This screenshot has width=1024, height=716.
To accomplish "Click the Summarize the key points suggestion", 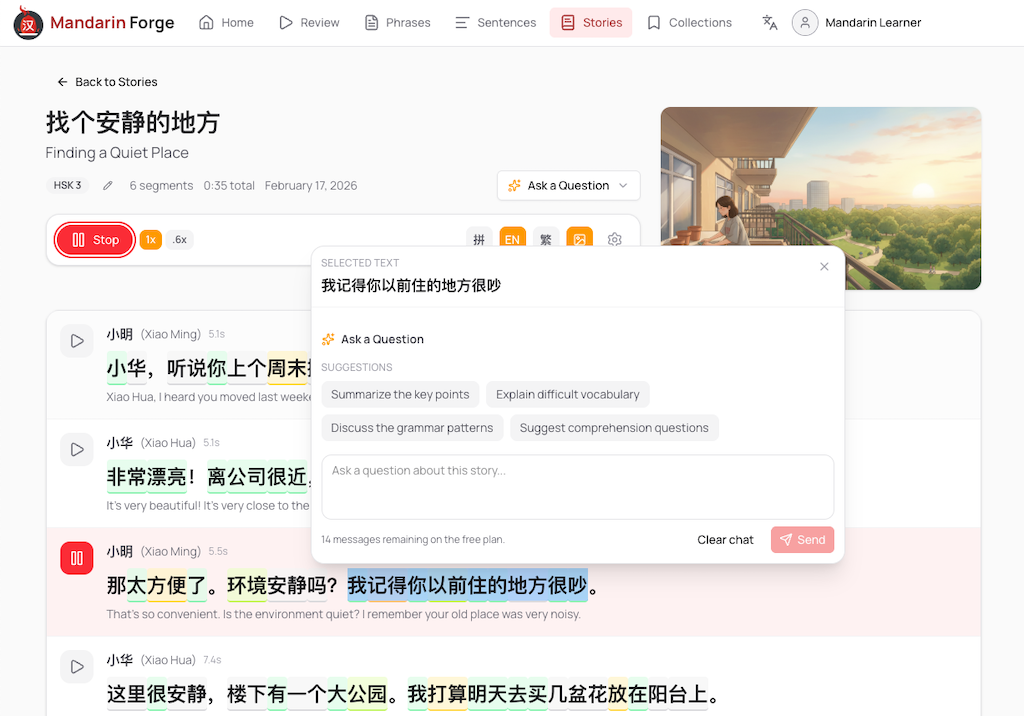I will tap(400, 394).
